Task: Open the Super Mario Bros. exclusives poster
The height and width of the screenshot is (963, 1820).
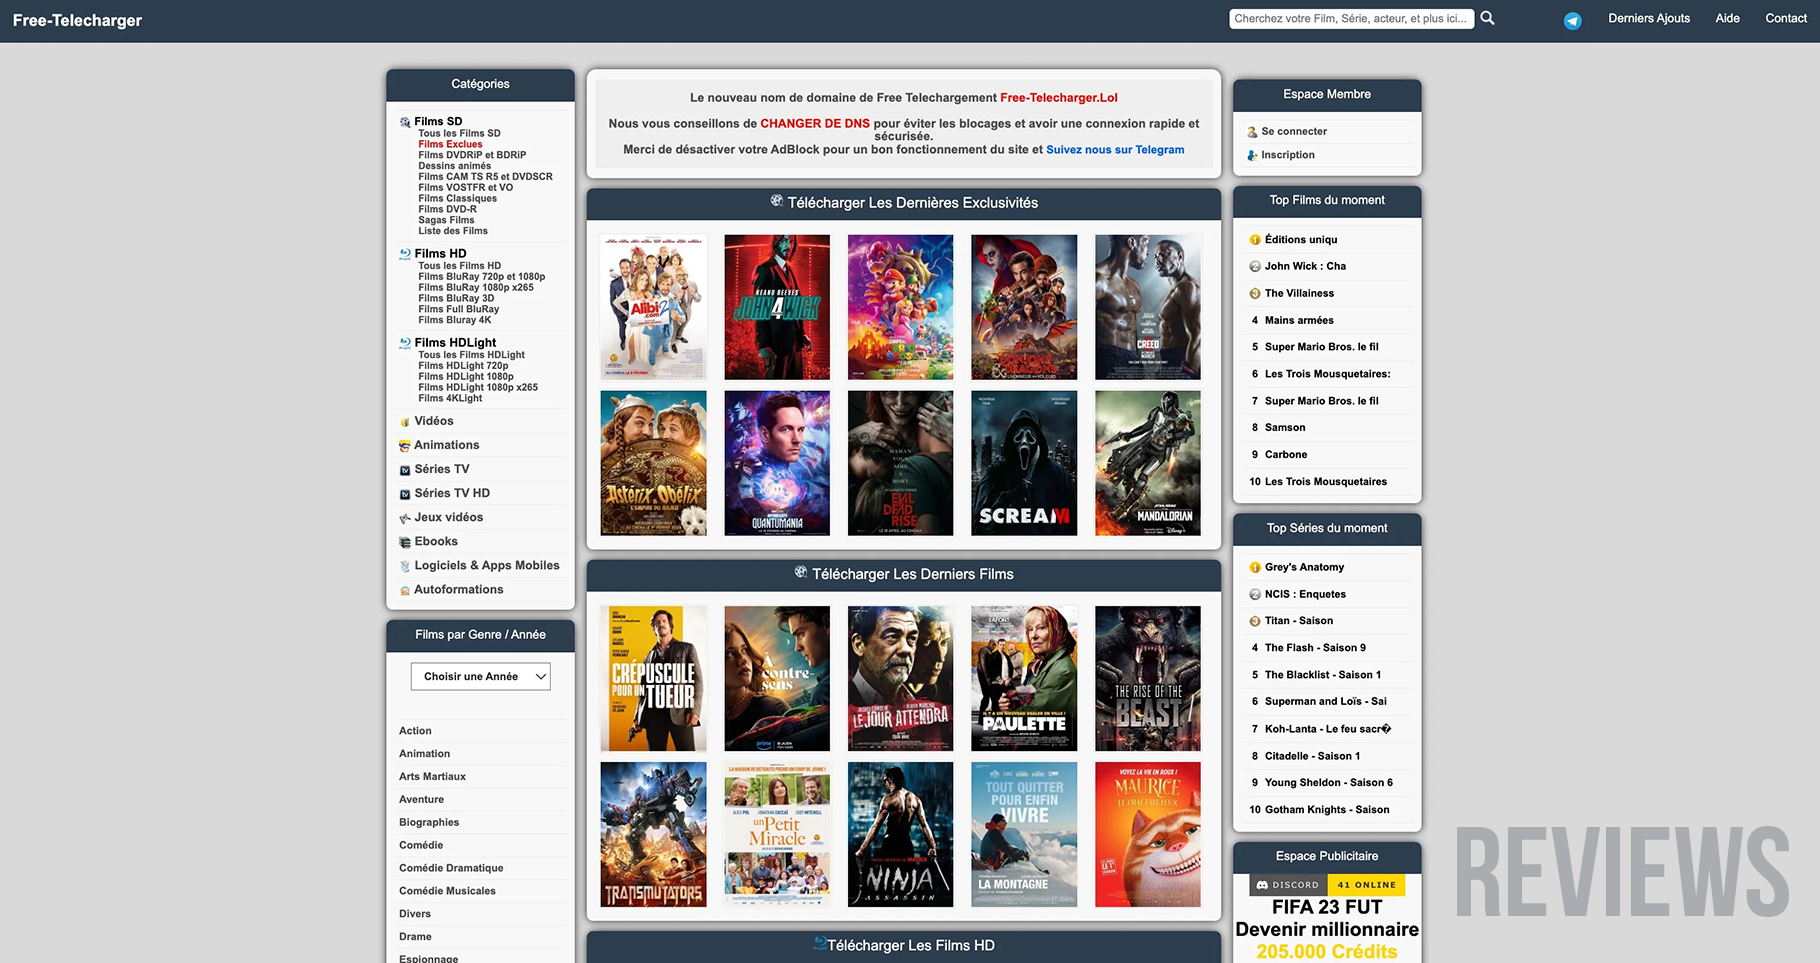Action: pyautogui.click(x=900, y=308)
